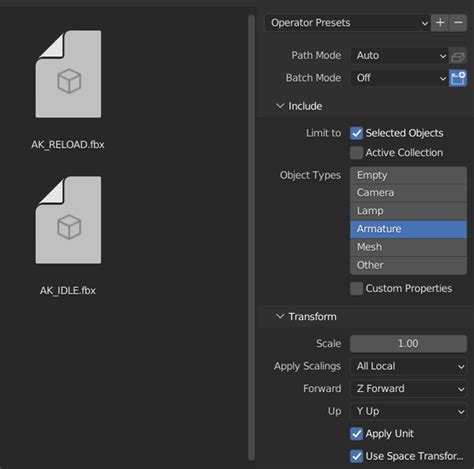Image resolution: width=474 pixels, height=469 pixels.
Task: Deselect Armature in Object Types list
Action: tap(408, 229)
